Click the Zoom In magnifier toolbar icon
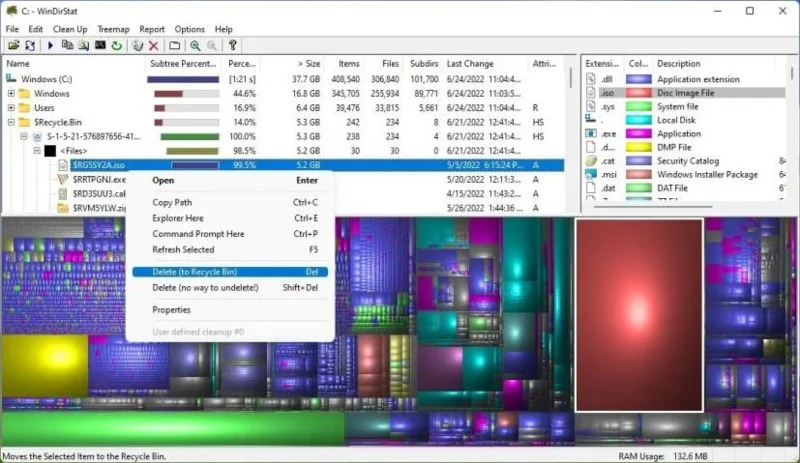This screenshot has width=800, height=463. (195, 45)
